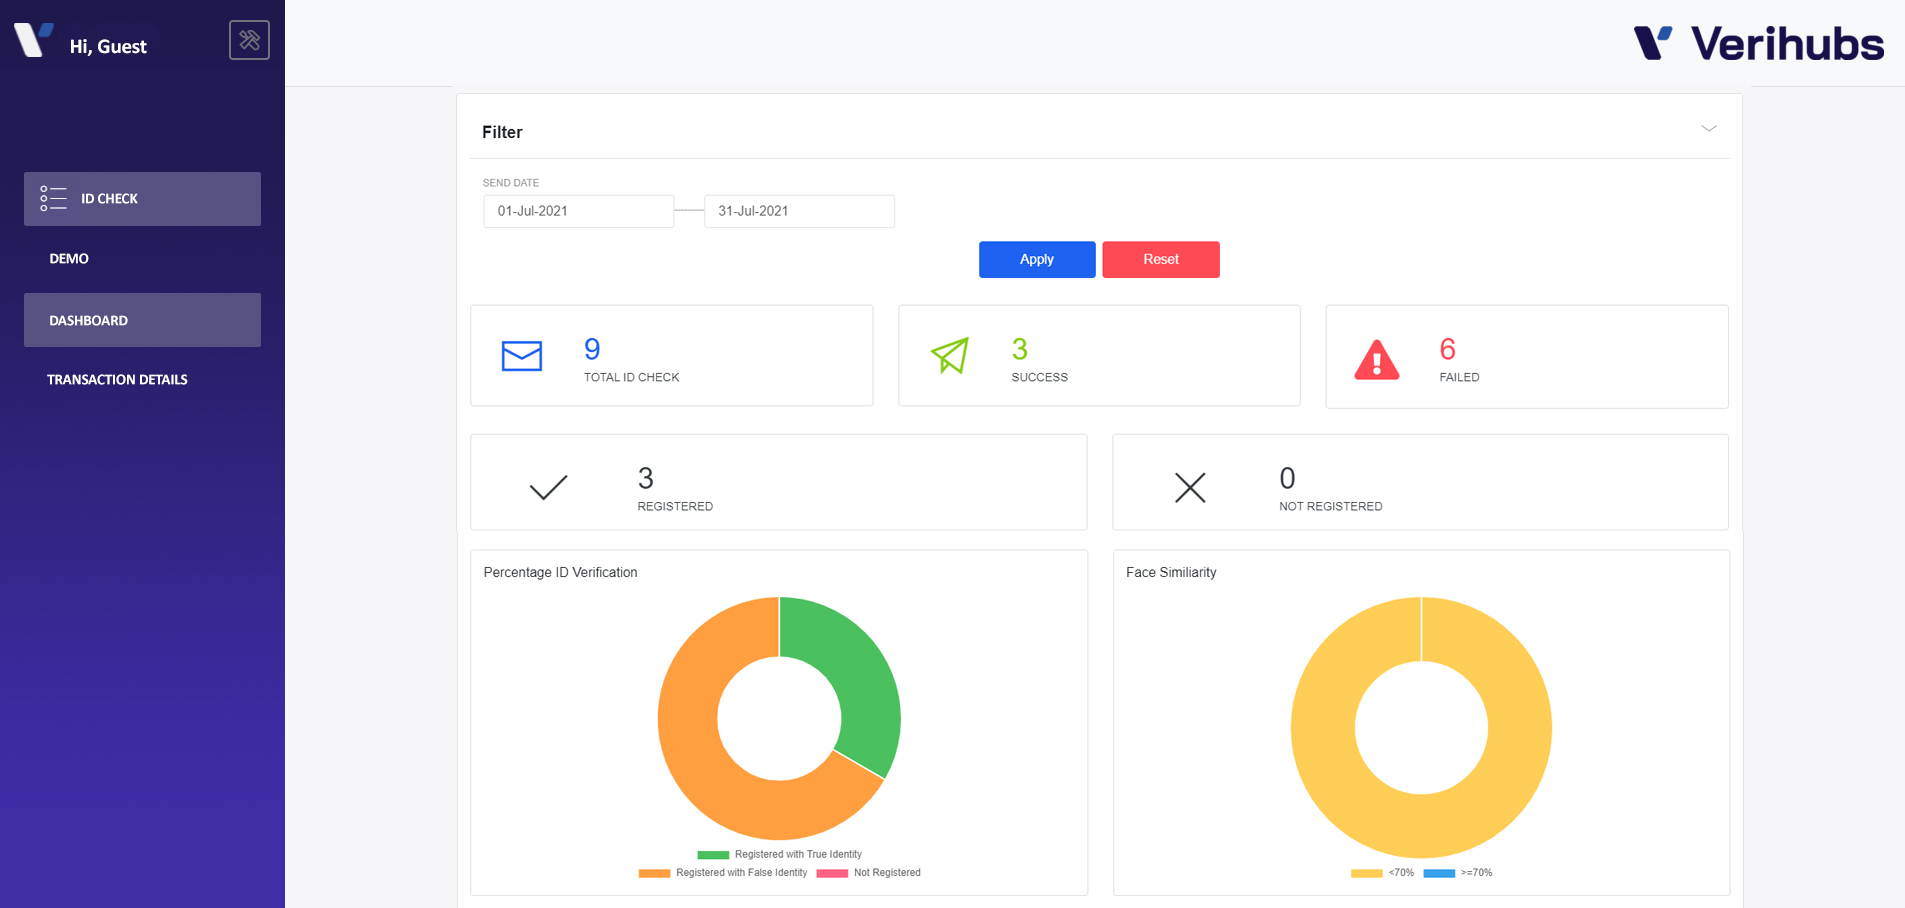
Task: Open the tools icon next to Hi, Guest
Action: coord(249,40)
